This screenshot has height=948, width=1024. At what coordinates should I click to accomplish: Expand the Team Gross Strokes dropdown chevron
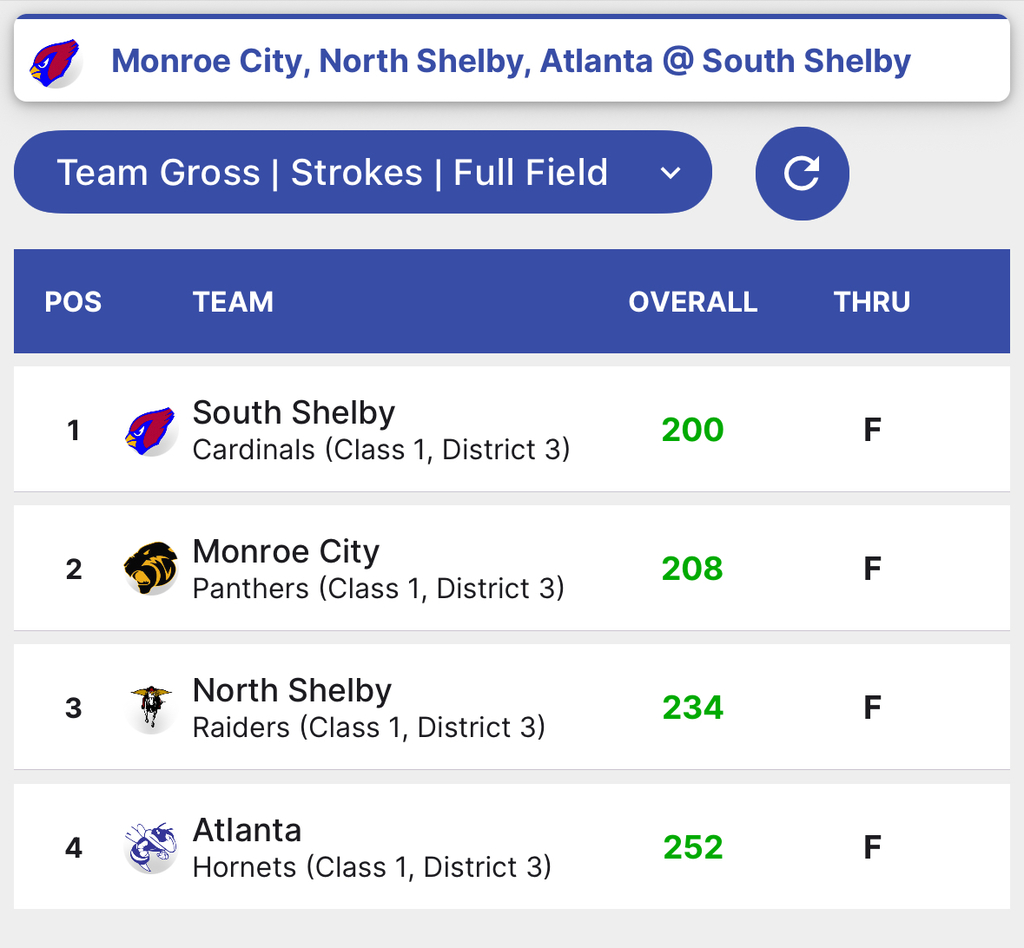pos(670,173)
